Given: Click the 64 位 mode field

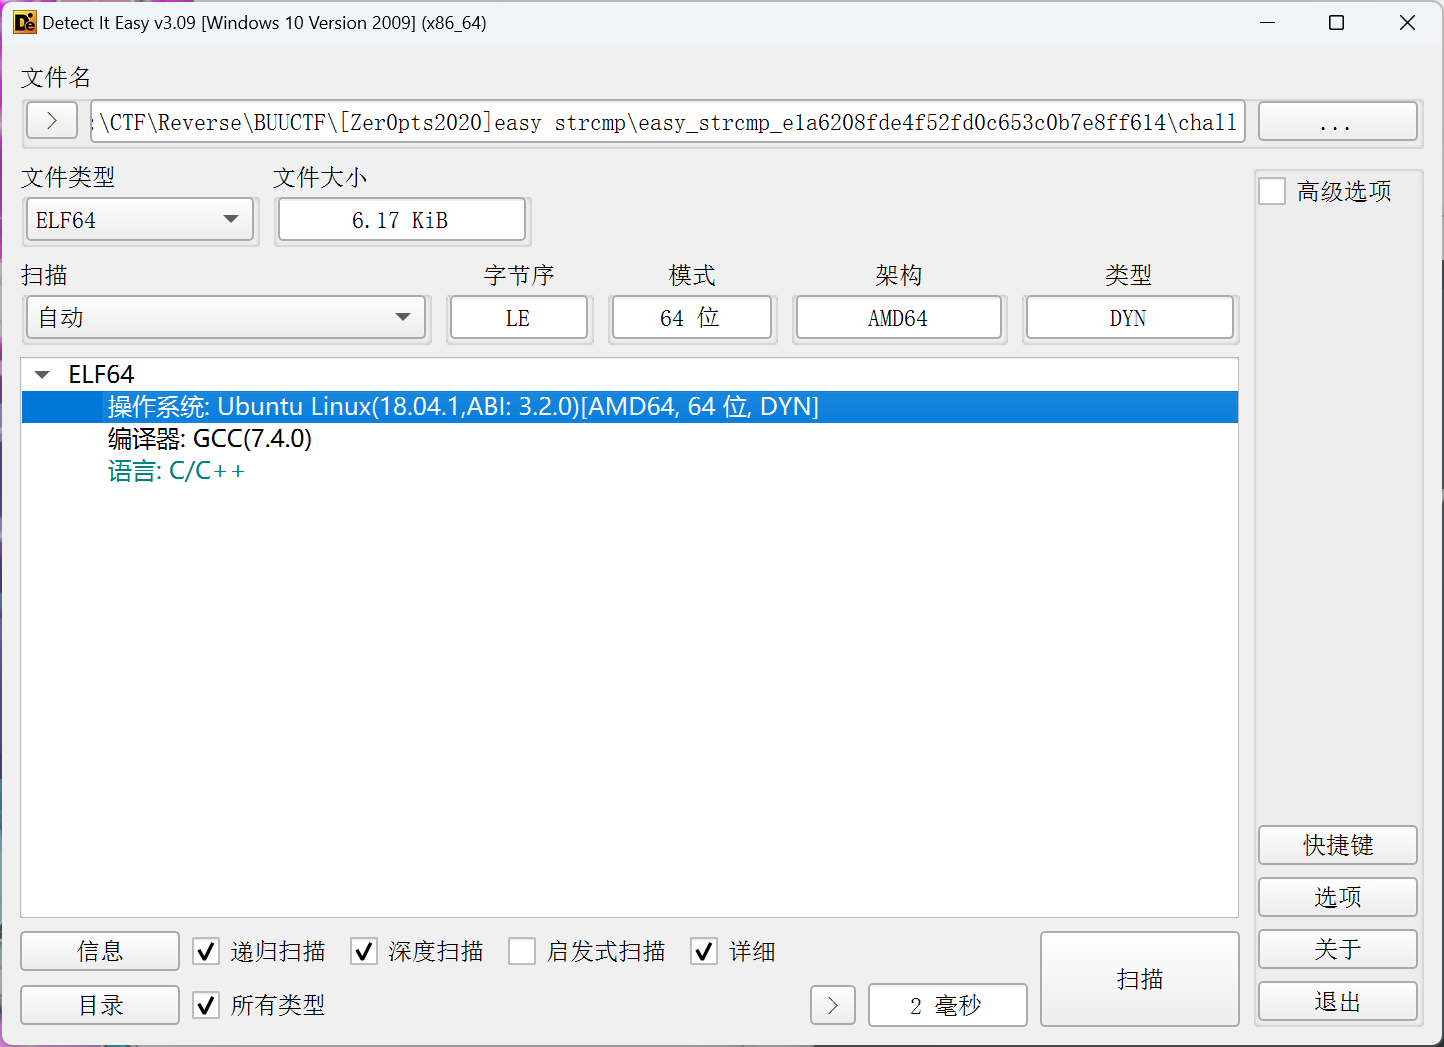Looking at the screenshot, I should tap(691, 318).
